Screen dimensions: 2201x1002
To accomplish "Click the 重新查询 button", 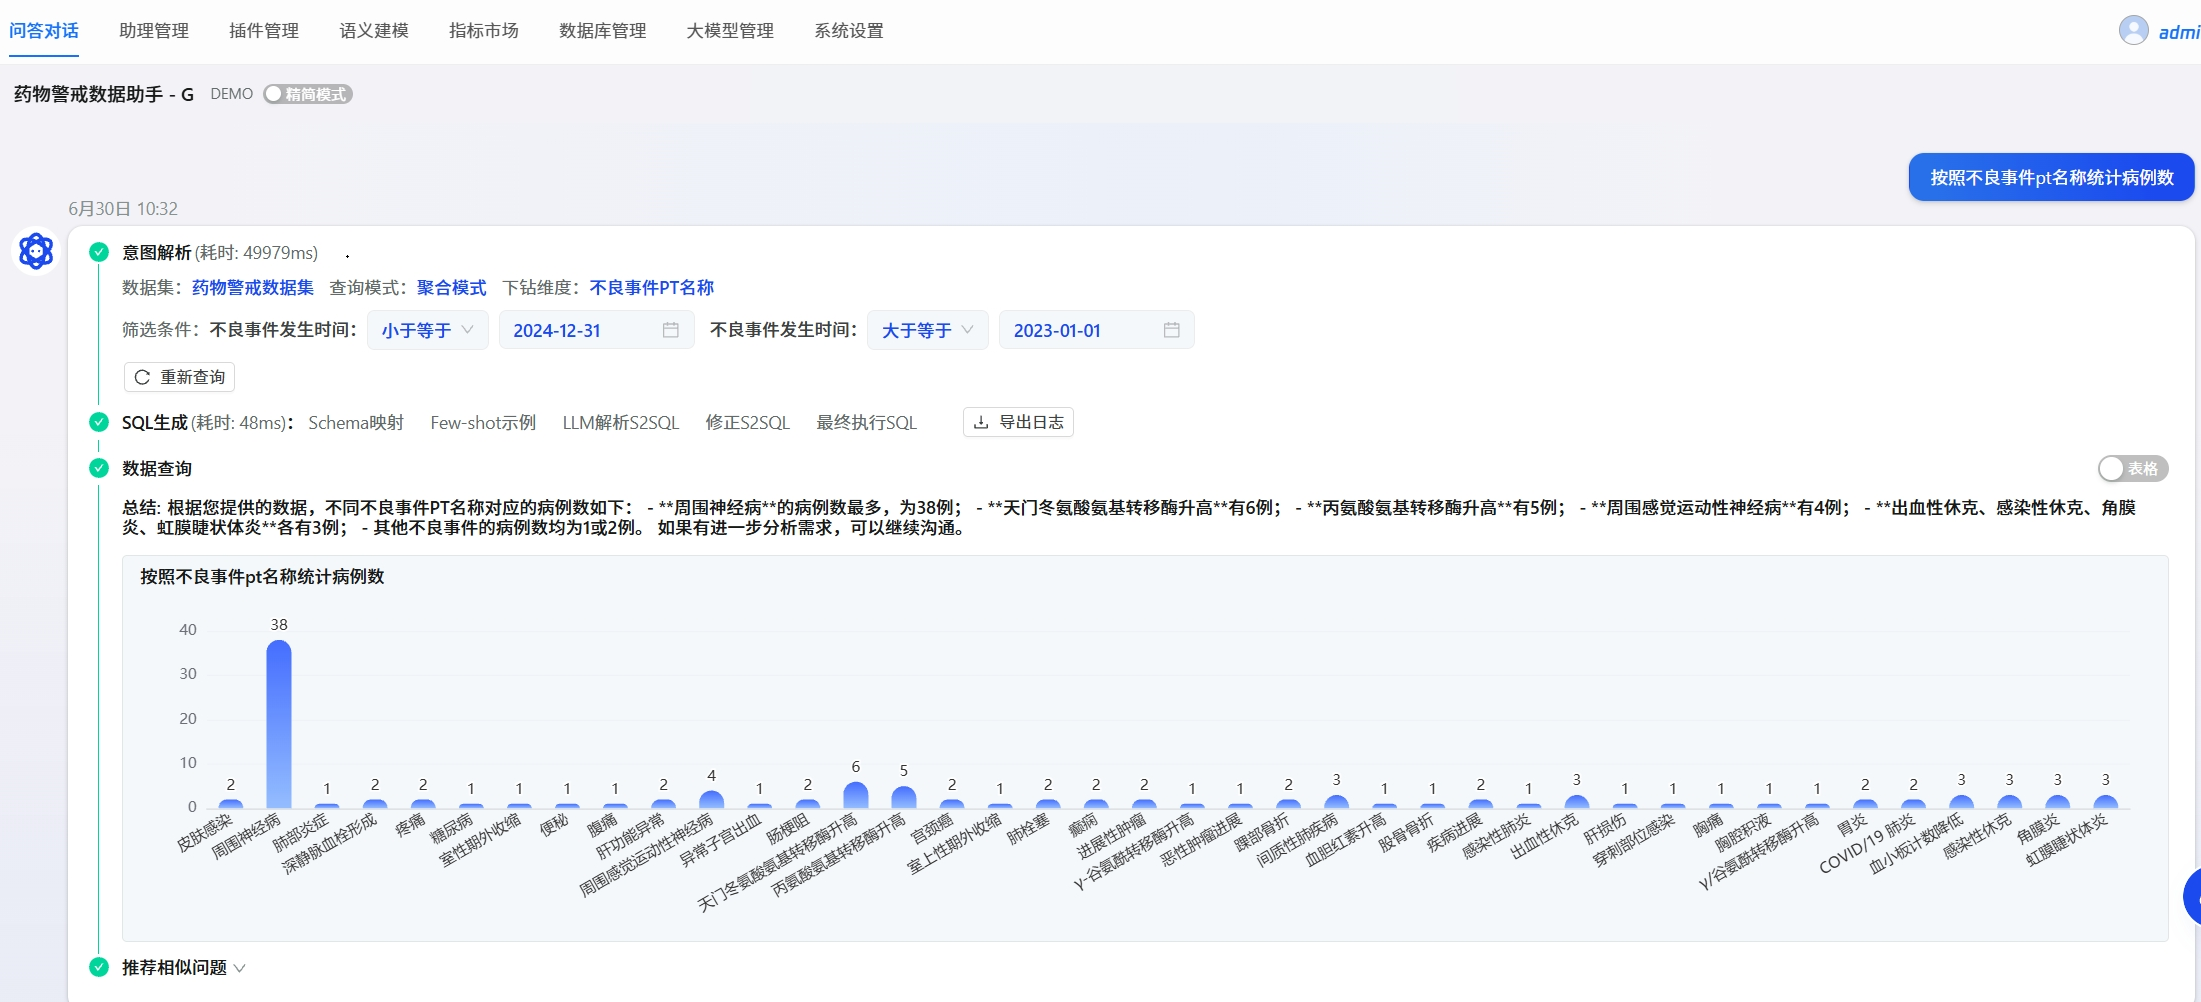I will (x=179, y=377).
